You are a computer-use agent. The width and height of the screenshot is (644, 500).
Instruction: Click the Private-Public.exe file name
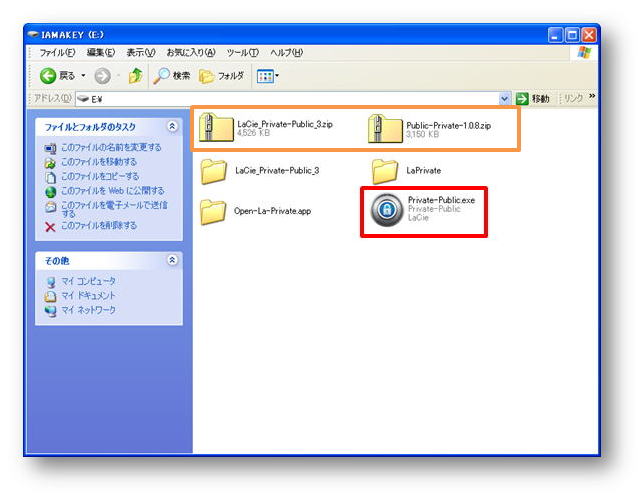(x=442, y=200)
